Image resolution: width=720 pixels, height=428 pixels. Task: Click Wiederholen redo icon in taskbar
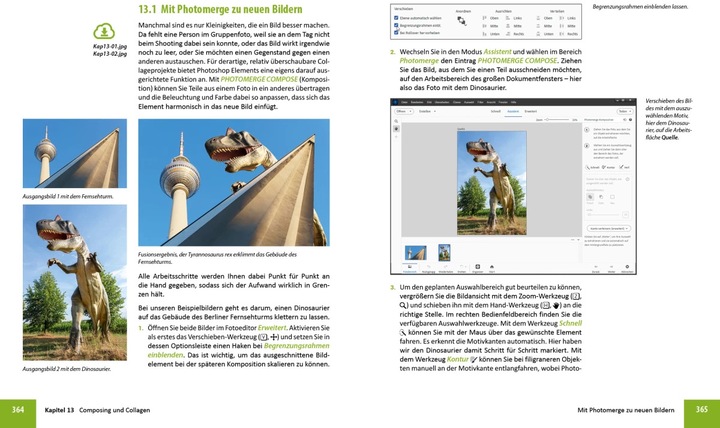(445, 268)
